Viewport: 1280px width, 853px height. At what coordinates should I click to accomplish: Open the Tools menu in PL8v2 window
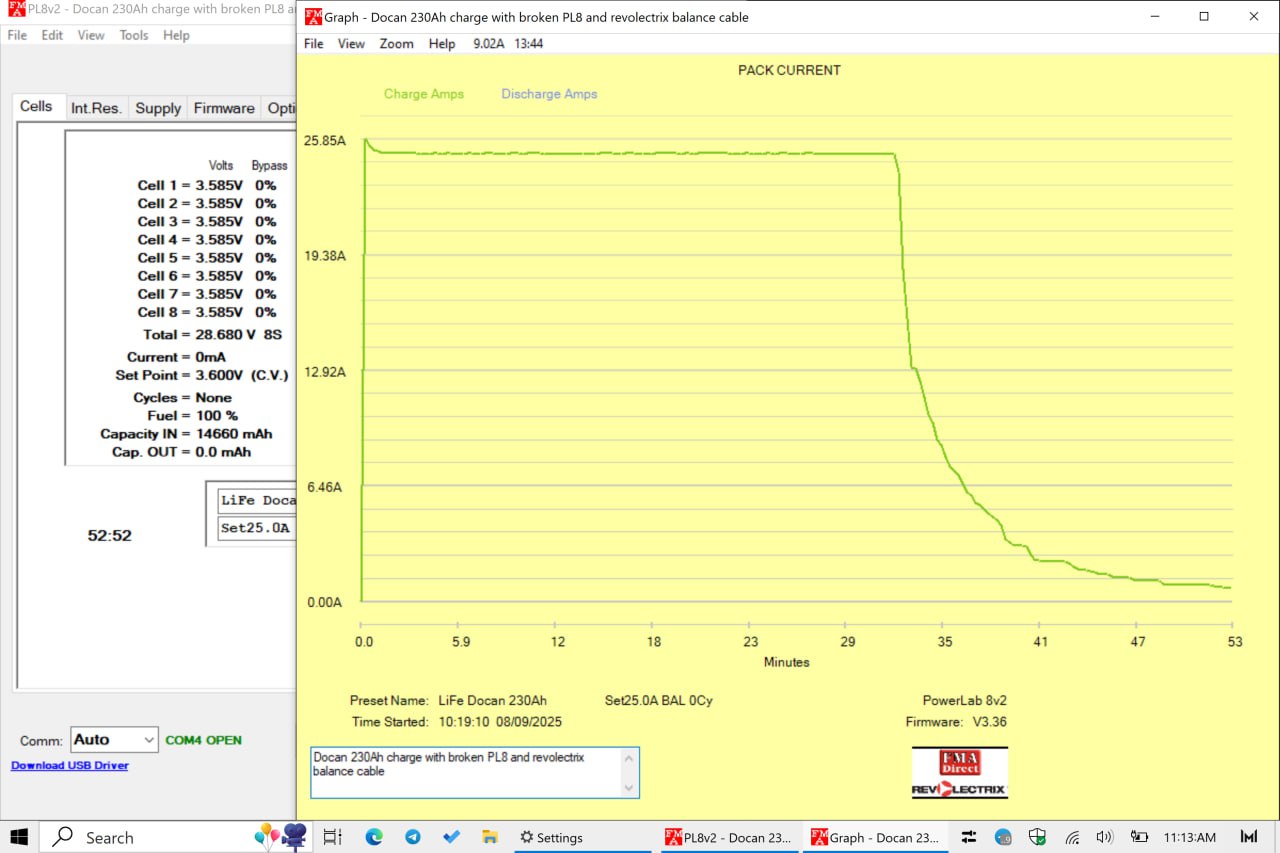(134, 35)
